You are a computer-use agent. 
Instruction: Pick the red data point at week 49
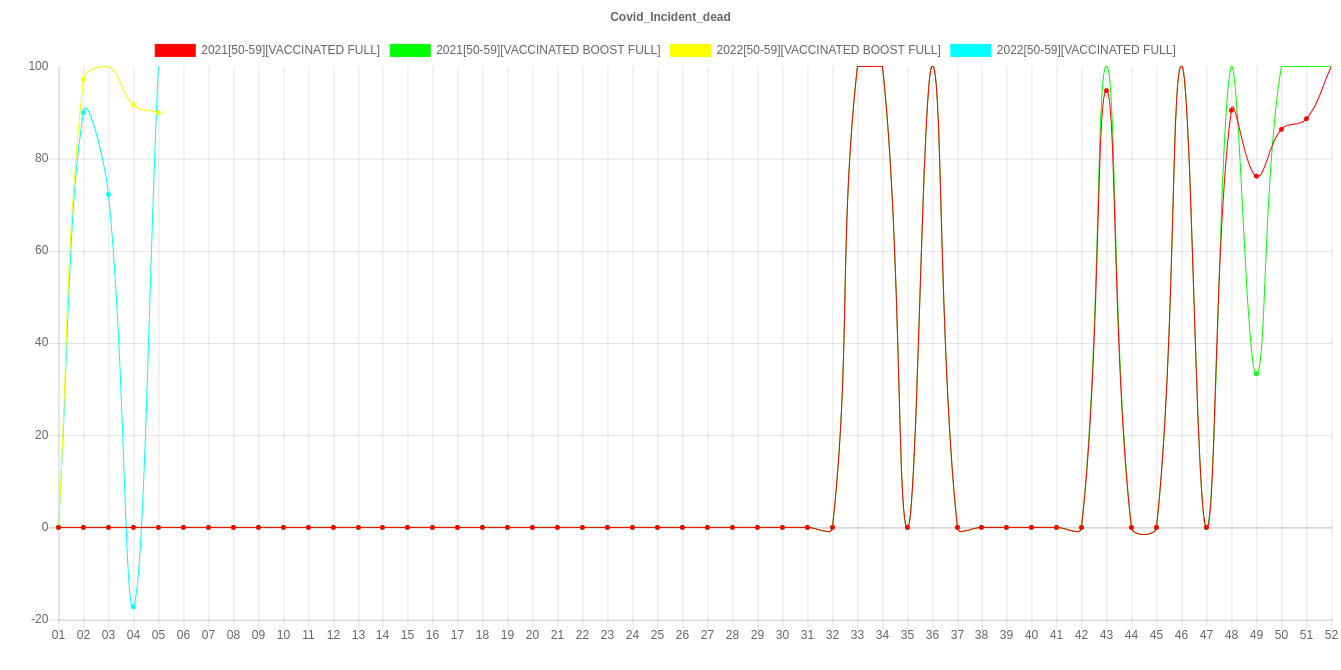coord(1256,176)
